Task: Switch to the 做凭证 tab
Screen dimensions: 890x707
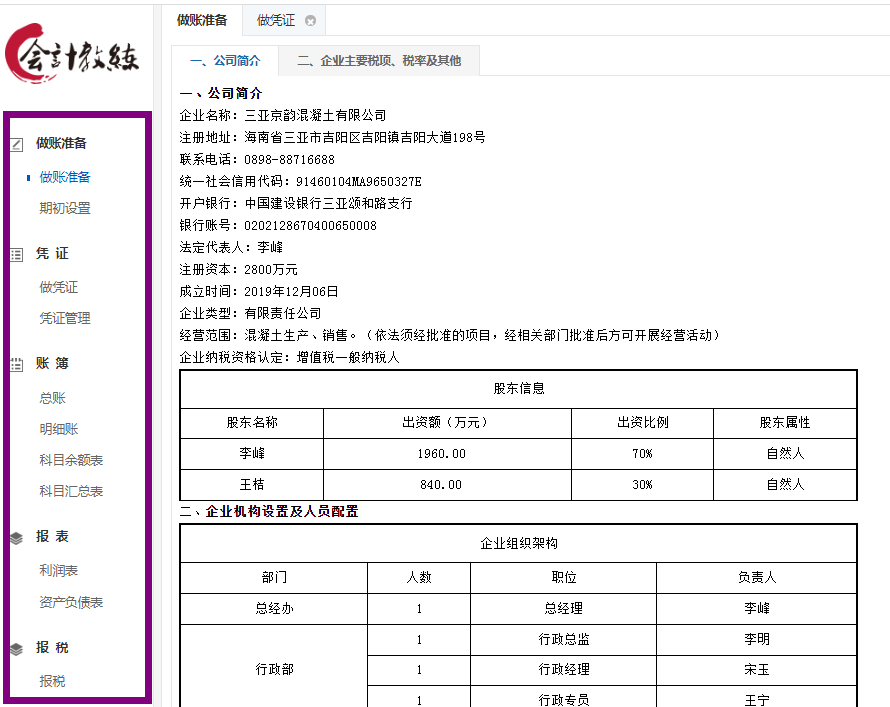Action: pos(275,20)
